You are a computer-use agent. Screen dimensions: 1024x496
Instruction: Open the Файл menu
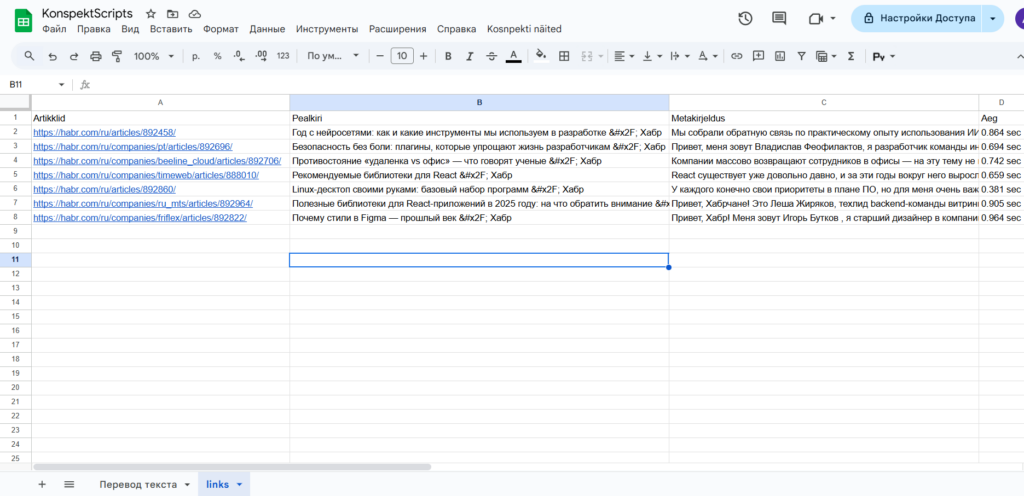pyautogui.click(x=54, y=29)
